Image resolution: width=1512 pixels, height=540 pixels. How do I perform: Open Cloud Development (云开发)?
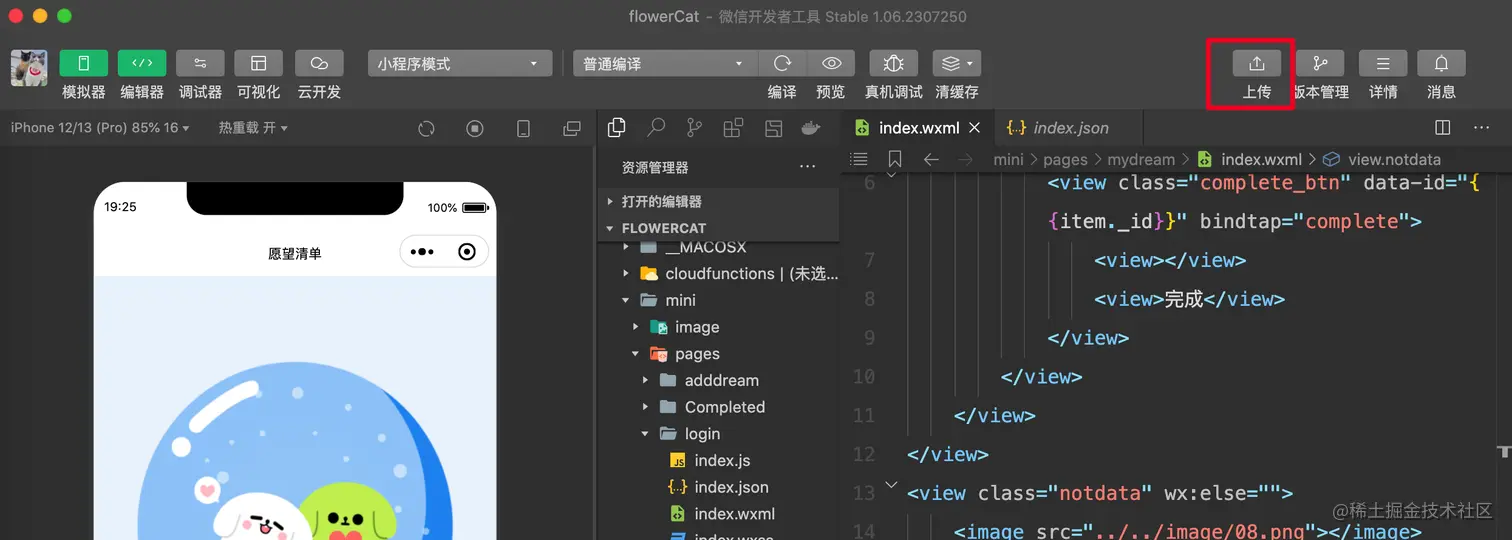[x=319, y=63]
